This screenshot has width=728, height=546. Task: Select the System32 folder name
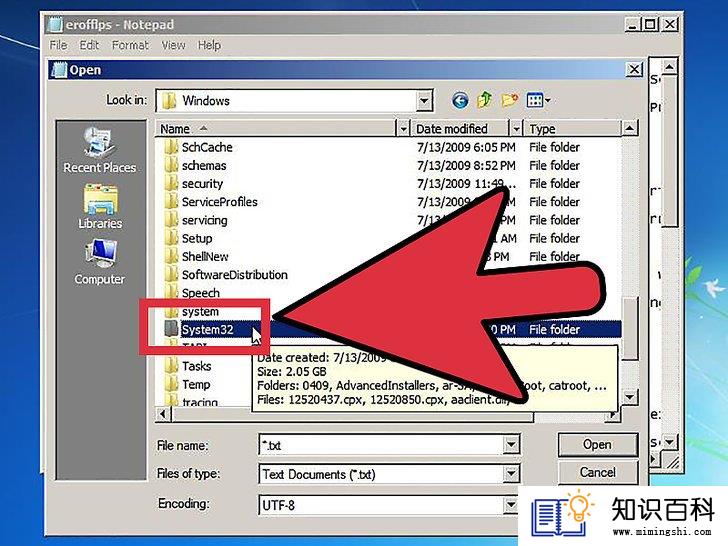pos(207,329)
